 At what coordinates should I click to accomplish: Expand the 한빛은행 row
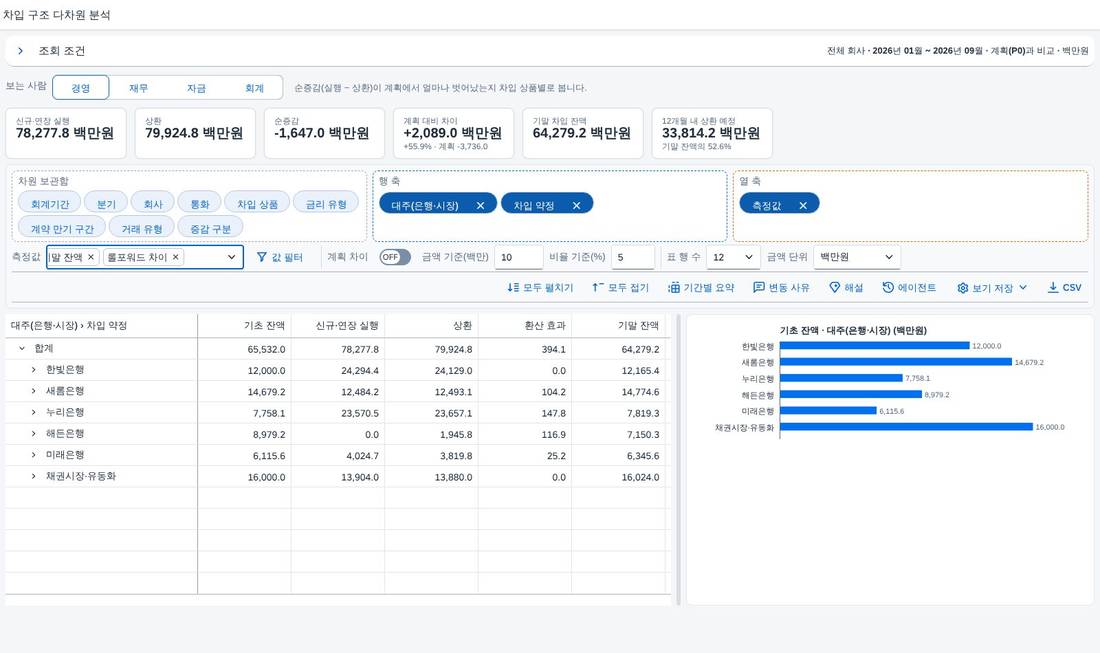click(x=33, y=370)
